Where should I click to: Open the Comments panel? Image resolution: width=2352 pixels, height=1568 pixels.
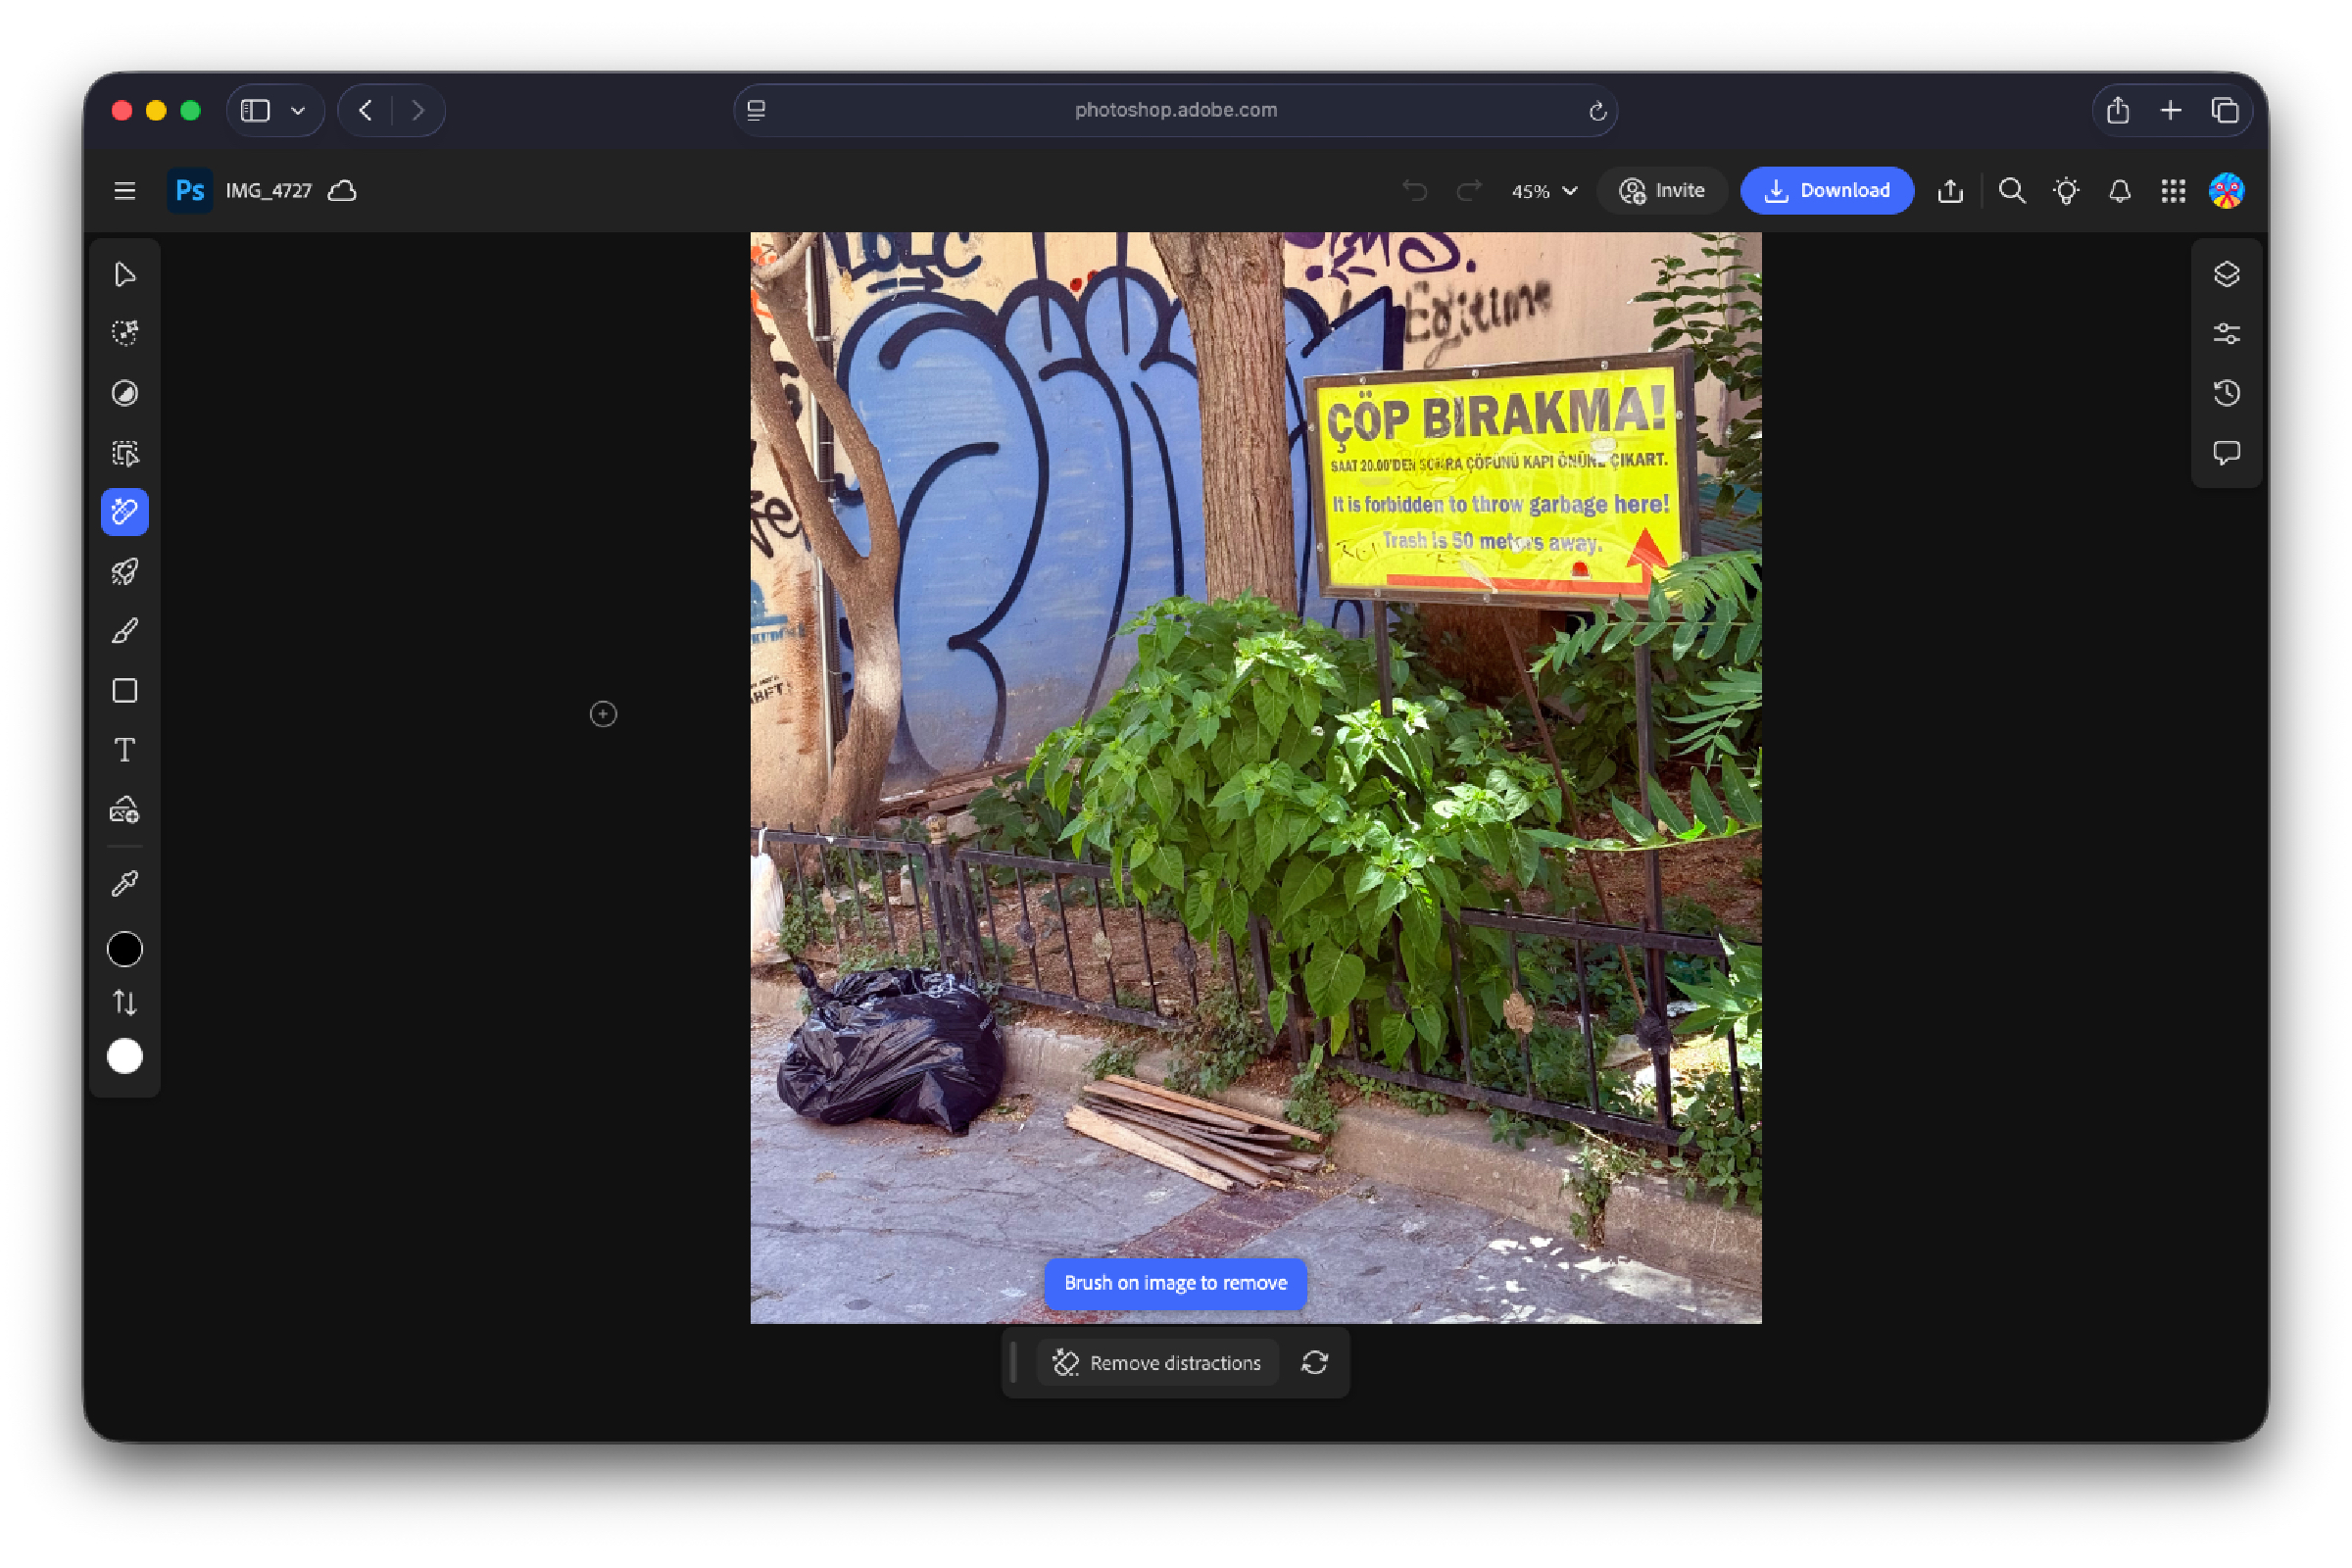point(2228,453)
